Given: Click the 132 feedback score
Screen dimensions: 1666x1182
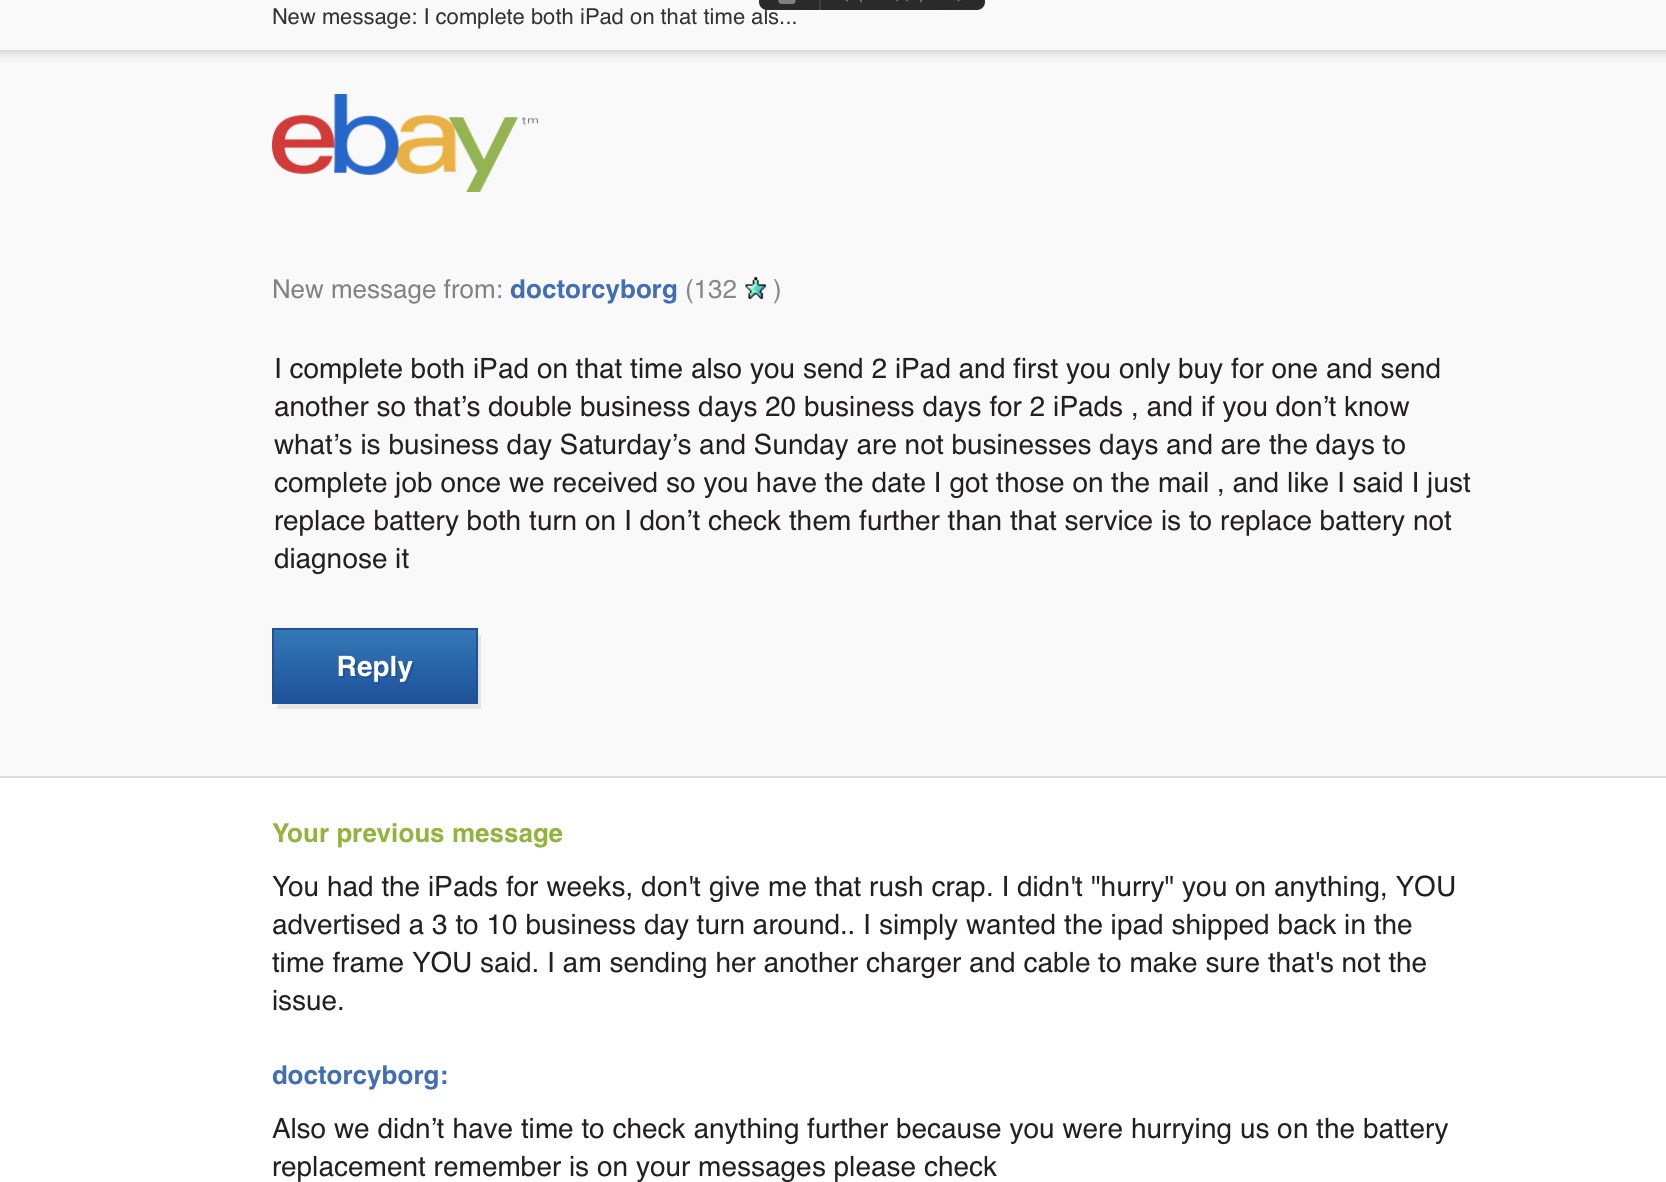Looking at the screenshot, I should click(715, 290).
